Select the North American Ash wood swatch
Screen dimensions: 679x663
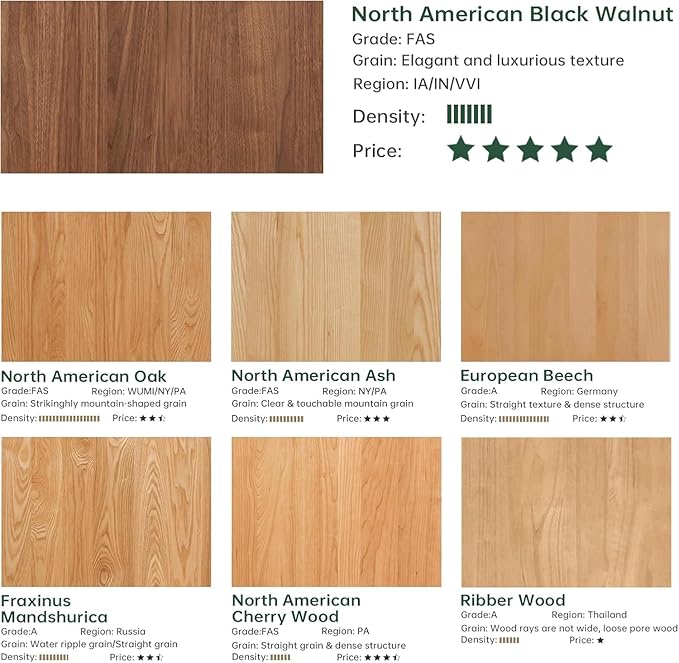pos(336,286)
